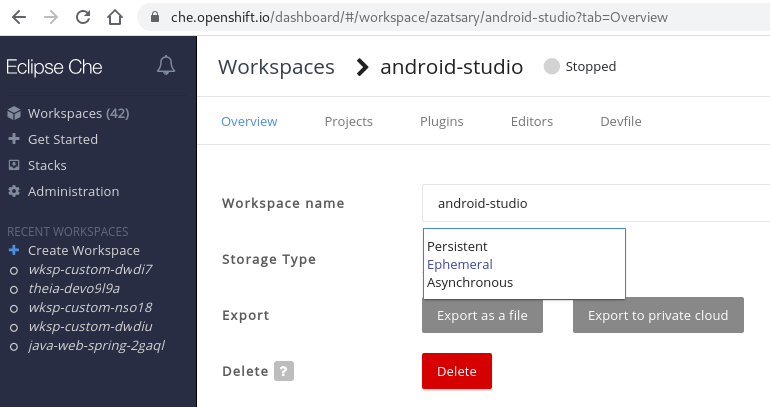
Task: Click the notification bell icon
Action: click(166, 65)
